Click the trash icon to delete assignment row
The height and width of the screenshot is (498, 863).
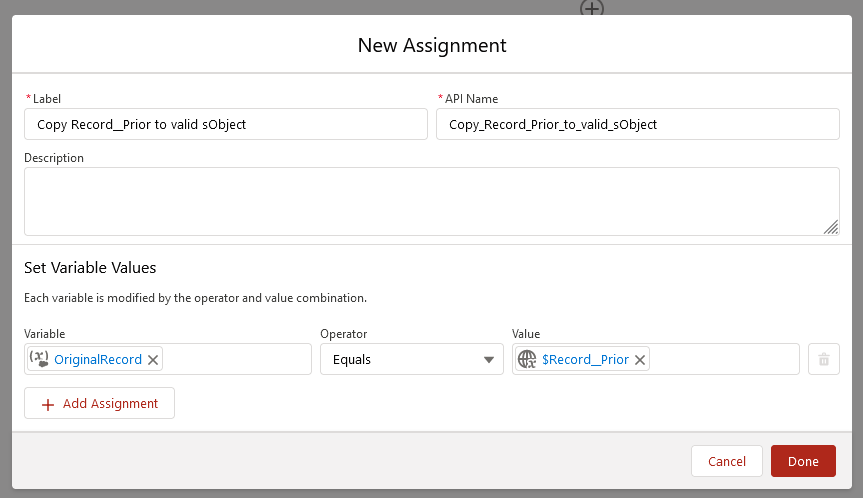(823, 360)
